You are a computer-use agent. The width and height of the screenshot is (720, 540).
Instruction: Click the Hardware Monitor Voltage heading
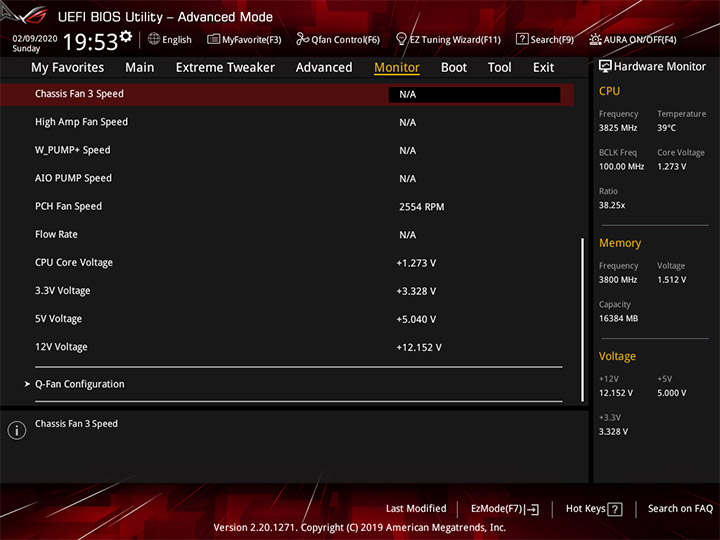(x=617, y=356)
